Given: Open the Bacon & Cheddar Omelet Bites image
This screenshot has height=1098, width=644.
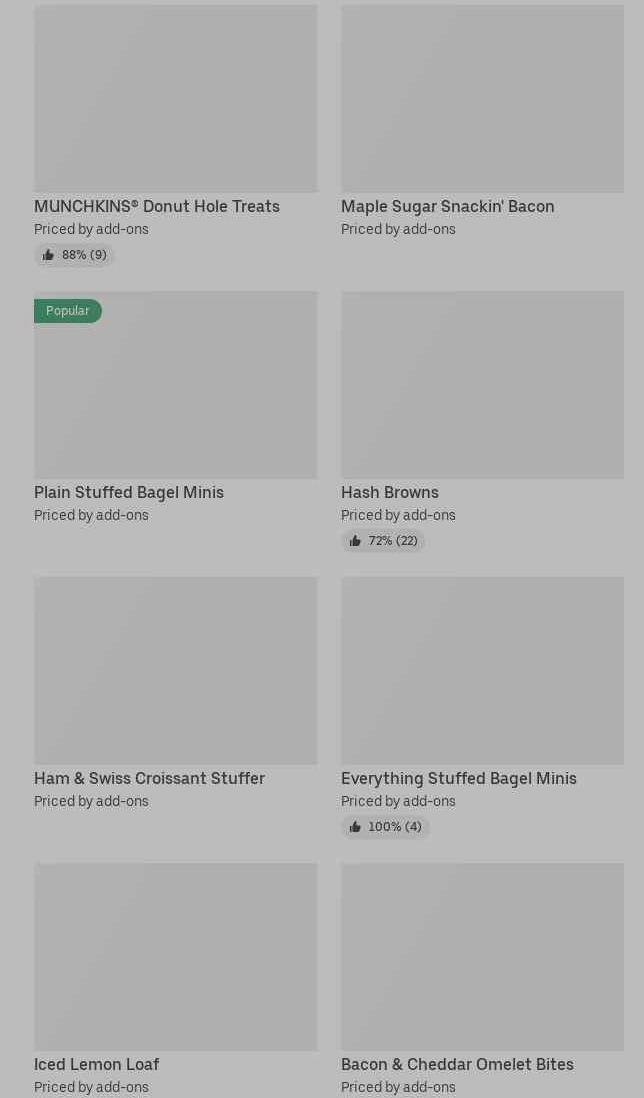Looking at the screenshot, I should (482, 956).
